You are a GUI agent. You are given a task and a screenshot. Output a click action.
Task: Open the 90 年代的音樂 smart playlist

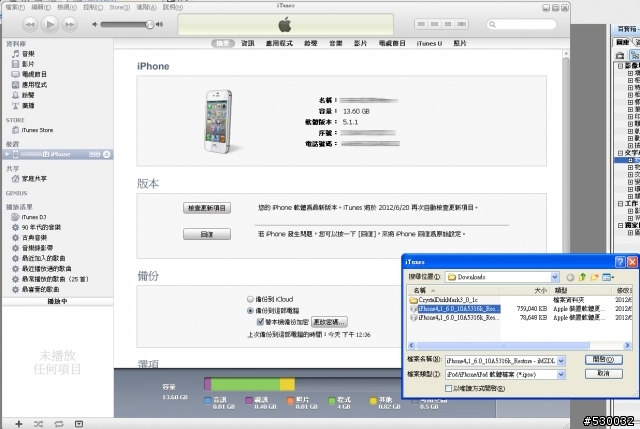click(36, 227)
